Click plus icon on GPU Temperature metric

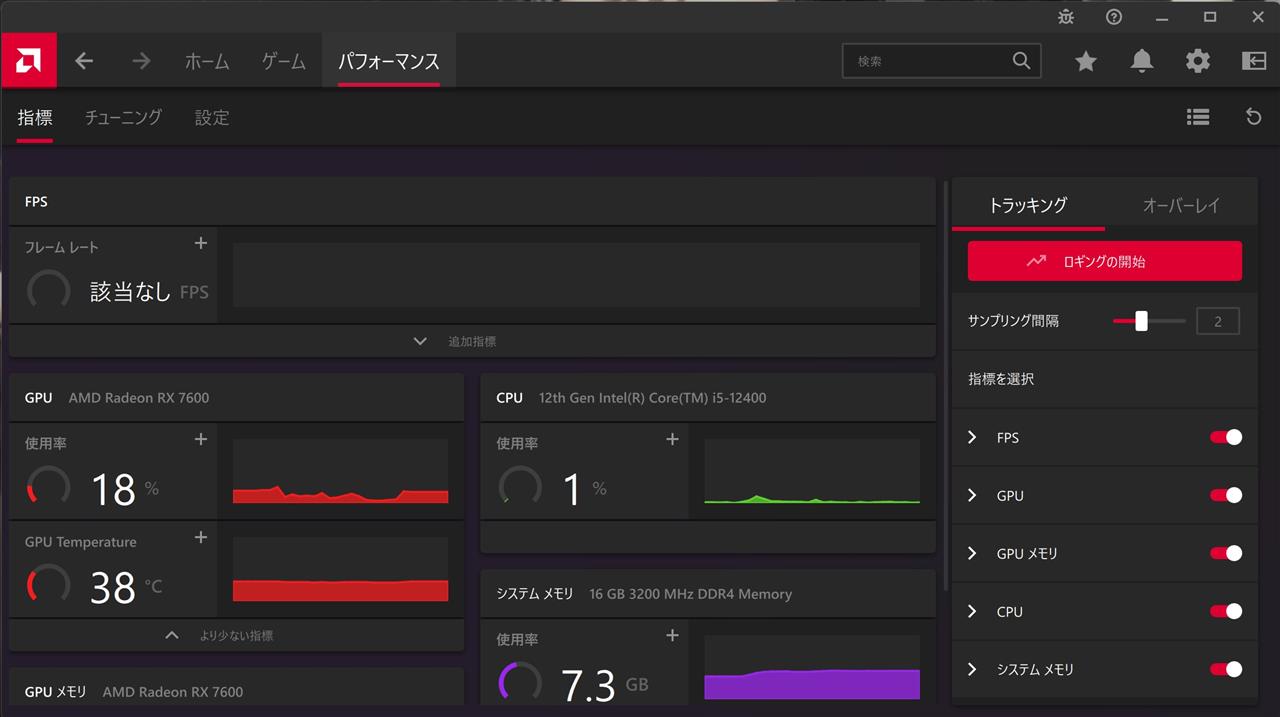[201, 537]
